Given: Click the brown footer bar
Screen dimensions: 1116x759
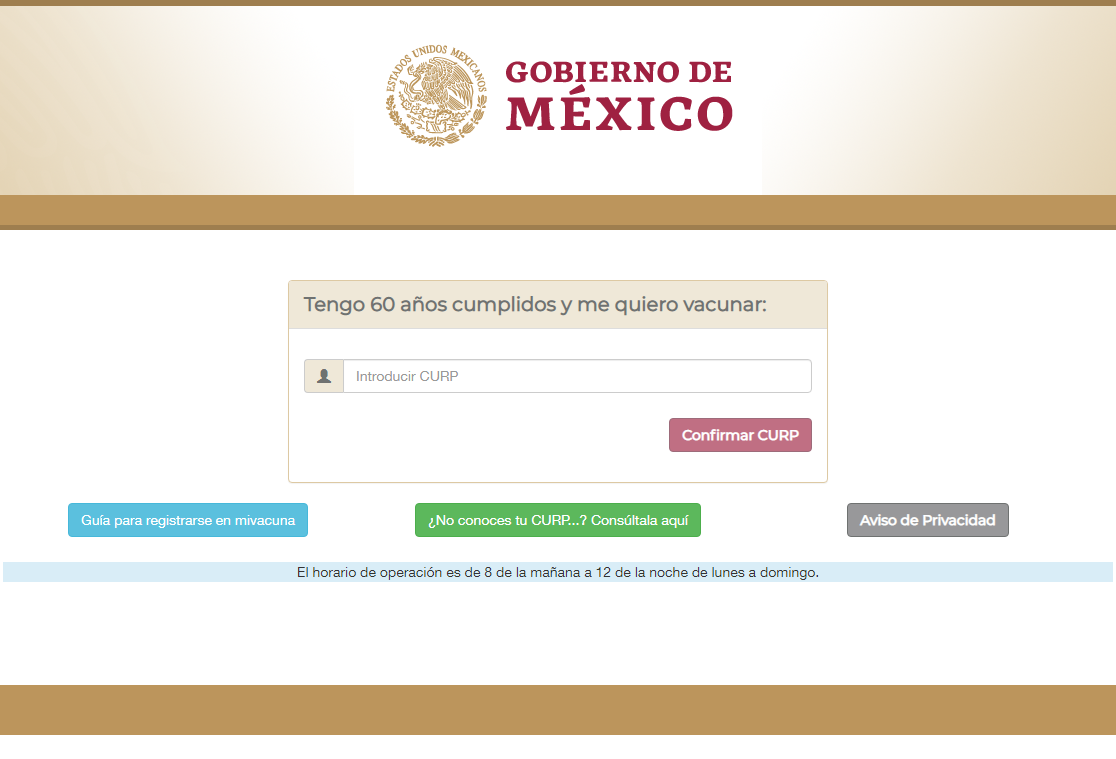Looking at the screenshot, I should click(558, 710).
